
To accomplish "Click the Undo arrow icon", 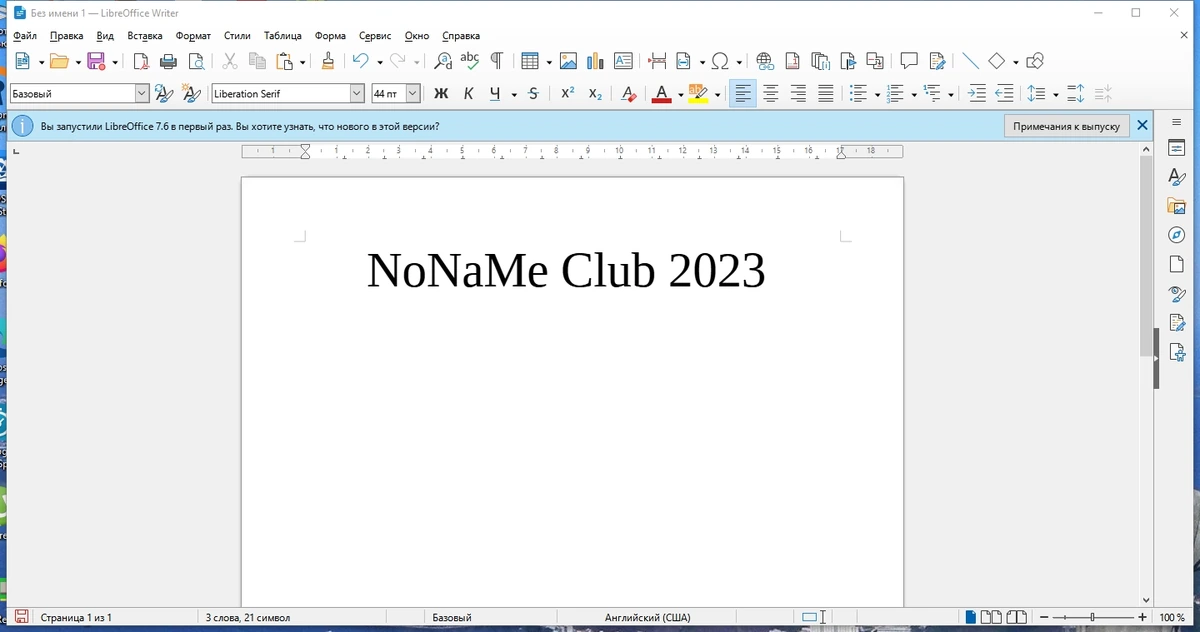I will tap(360, 61).
